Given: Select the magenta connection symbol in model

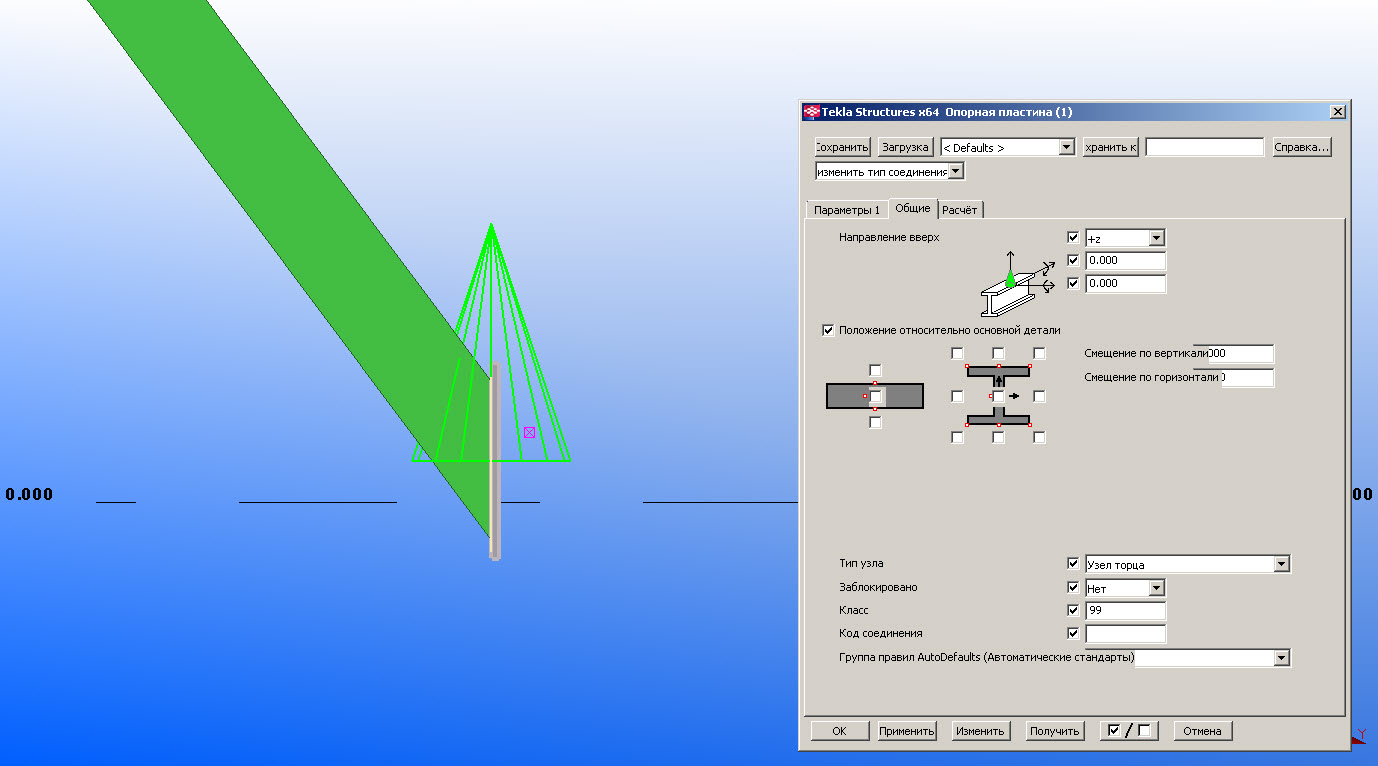Looking at the screenshot, I should (x=529, y=432).
